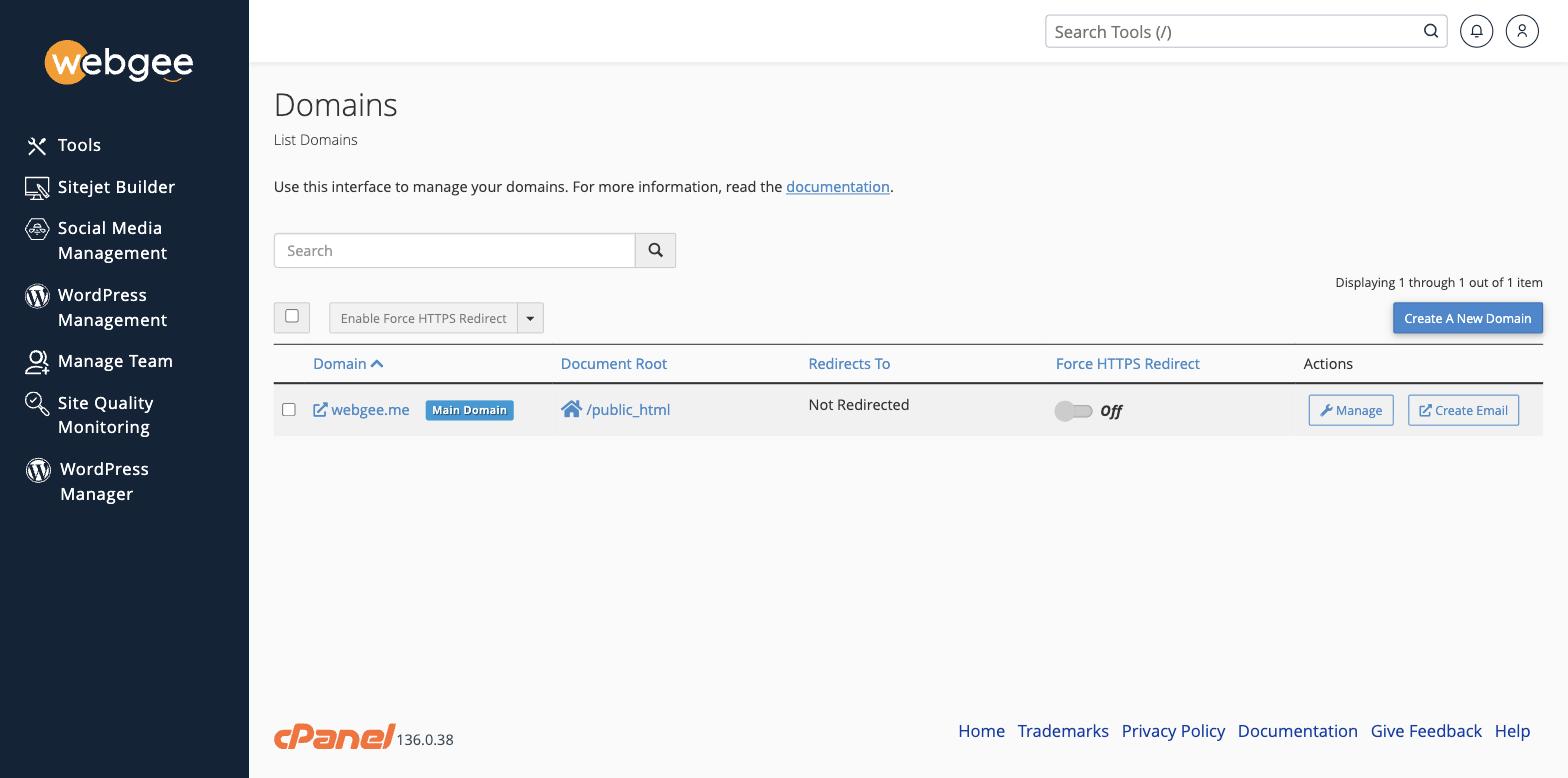Check the webgee.me row checkbox
This screenshot has width=1568, height=778.
289,409
